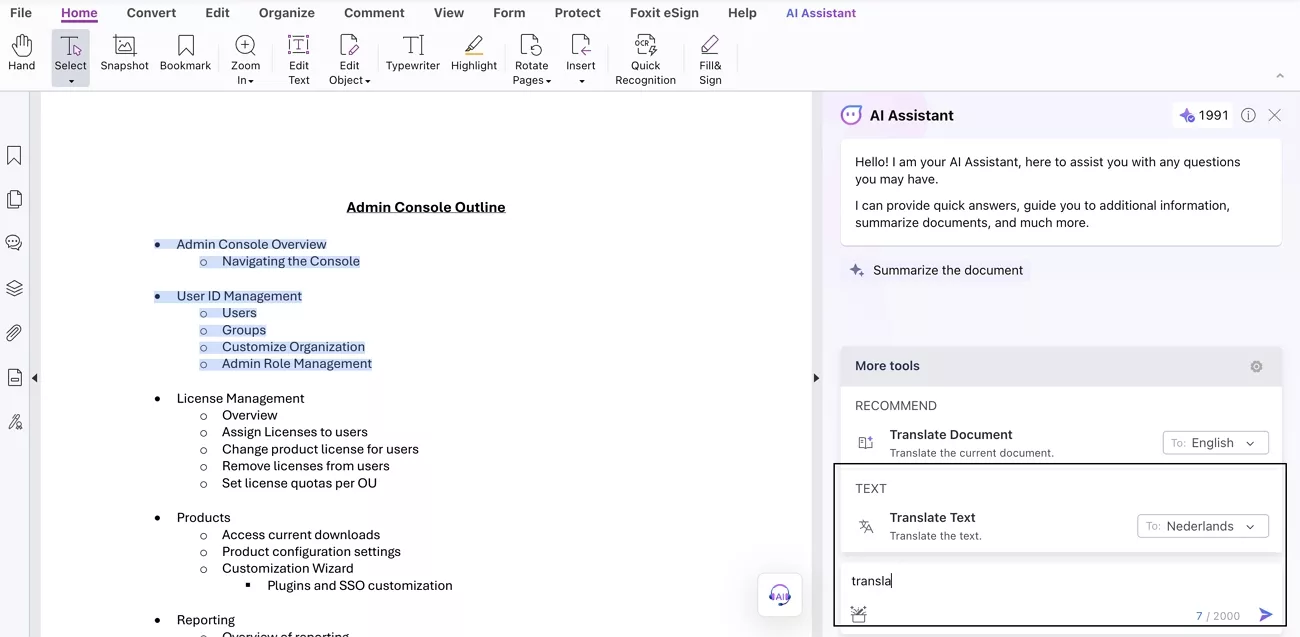Switch to the Convert ribbon tab
1300x637 pixels.
click(x=151, y=13)
